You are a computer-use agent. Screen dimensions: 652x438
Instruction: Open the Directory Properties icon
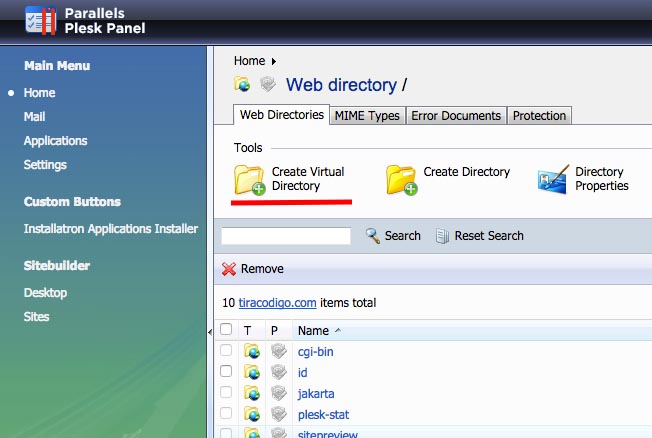tap(553, 180)
